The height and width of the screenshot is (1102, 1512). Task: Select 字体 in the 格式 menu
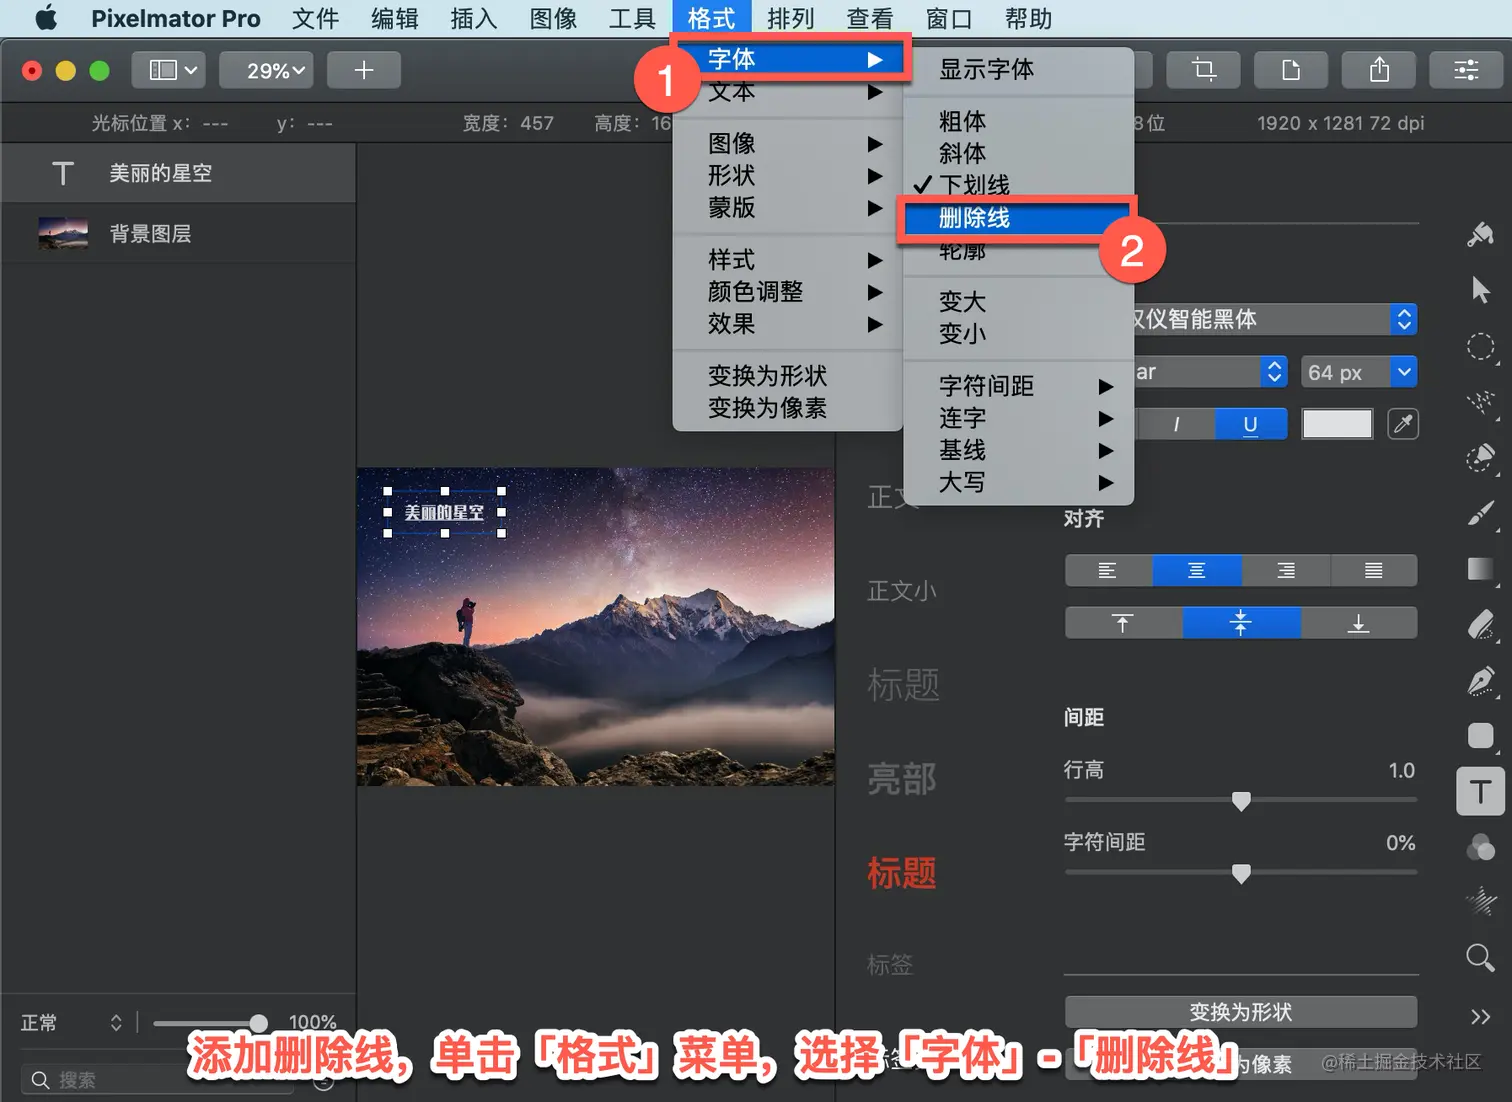tap(788, 59)
